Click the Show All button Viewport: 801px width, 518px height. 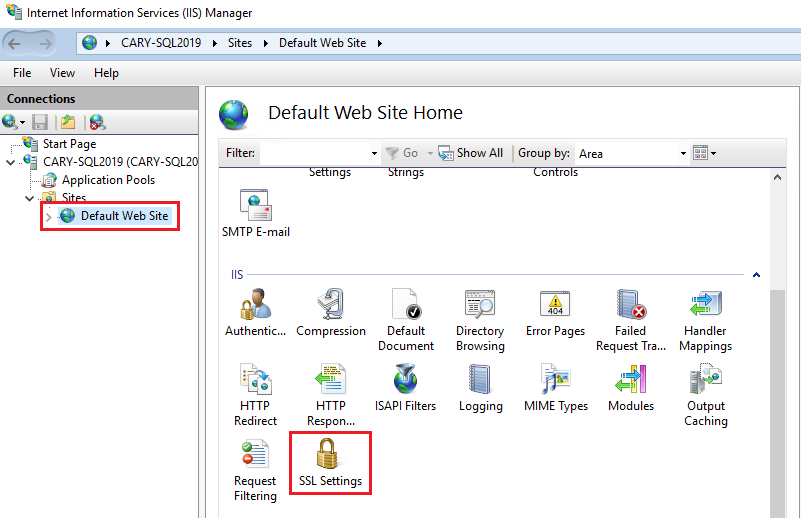tap(471, 153)
